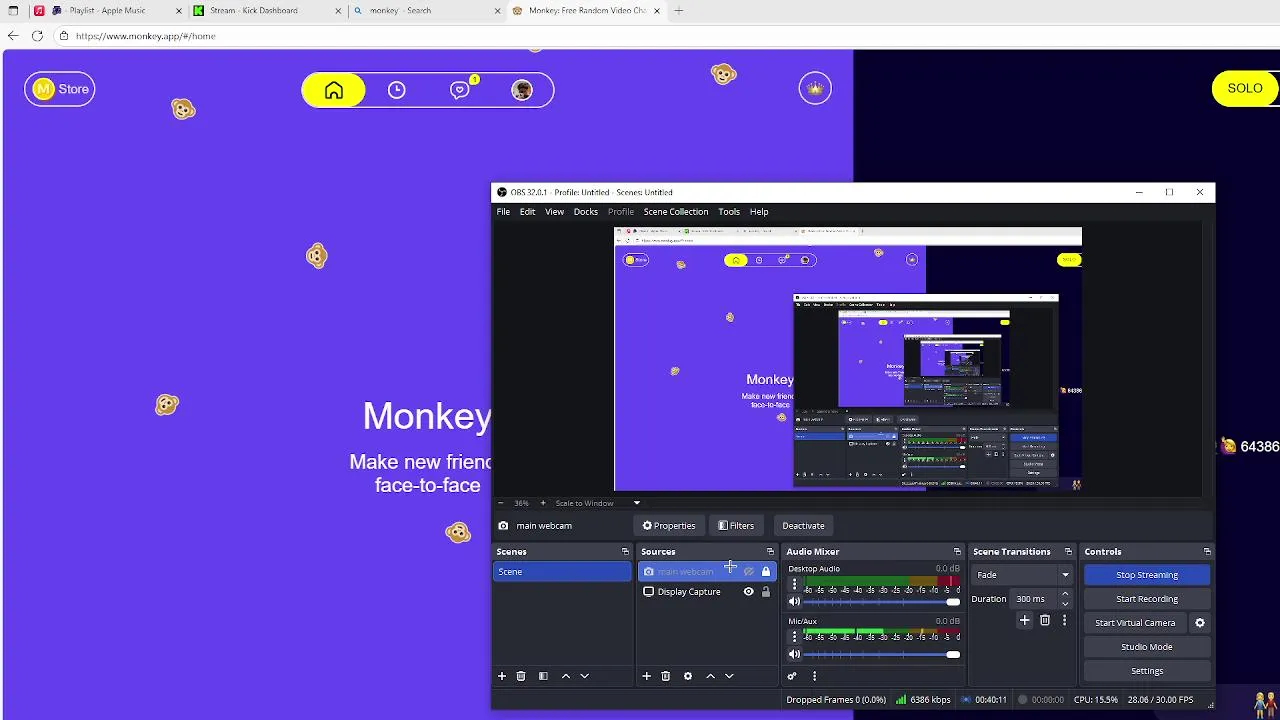Open OBS Help menu
Screen dimensions: 1280x720
coord(759,212)
